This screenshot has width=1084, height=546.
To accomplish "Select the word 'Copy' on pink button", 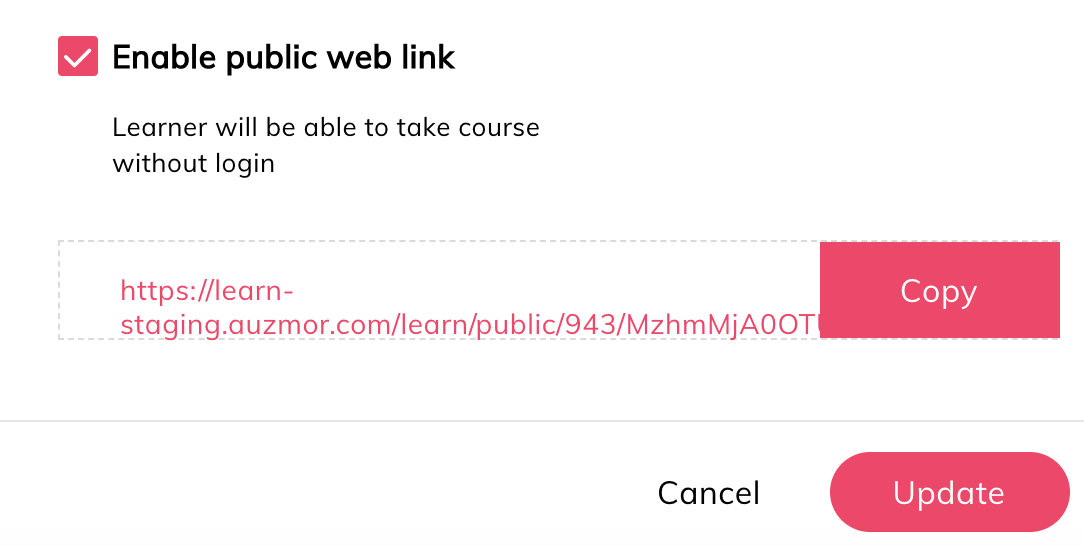I will (939, 292).
